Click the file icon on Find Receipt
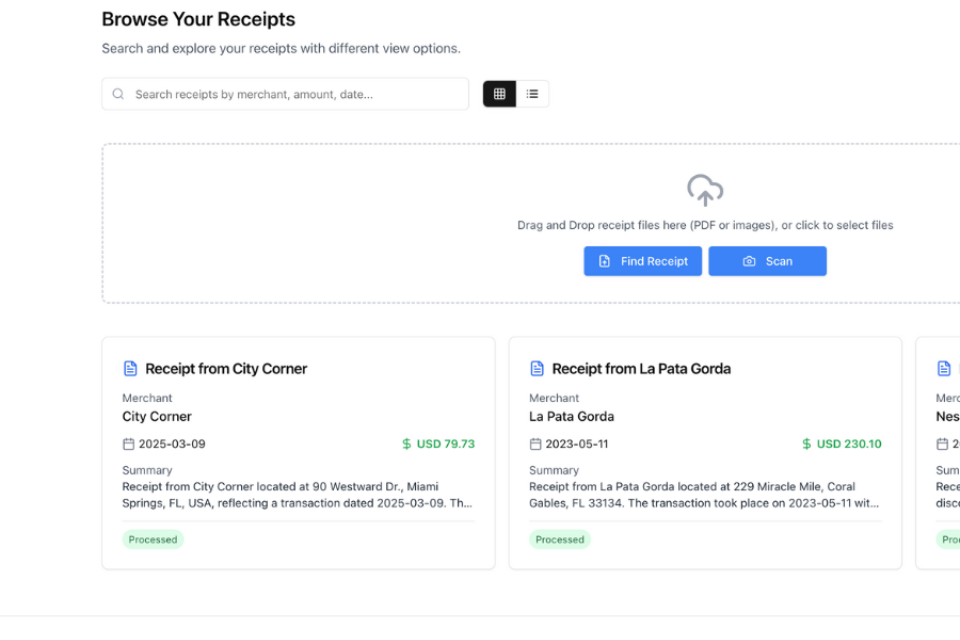This screenshot has width=960, height=640. 604,261
